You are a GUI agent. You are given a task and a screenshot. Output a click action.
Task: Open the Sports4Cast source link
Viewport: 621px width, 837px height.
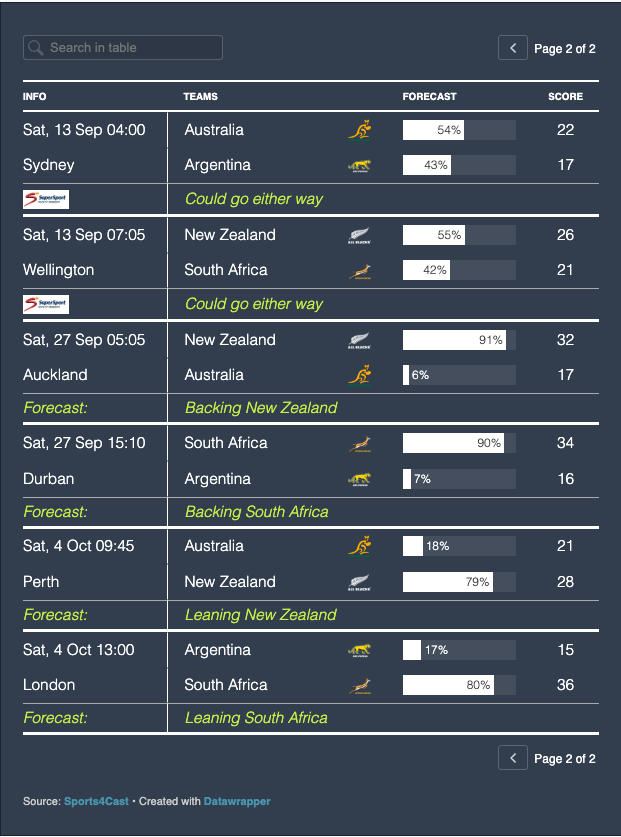pos(96,801)
